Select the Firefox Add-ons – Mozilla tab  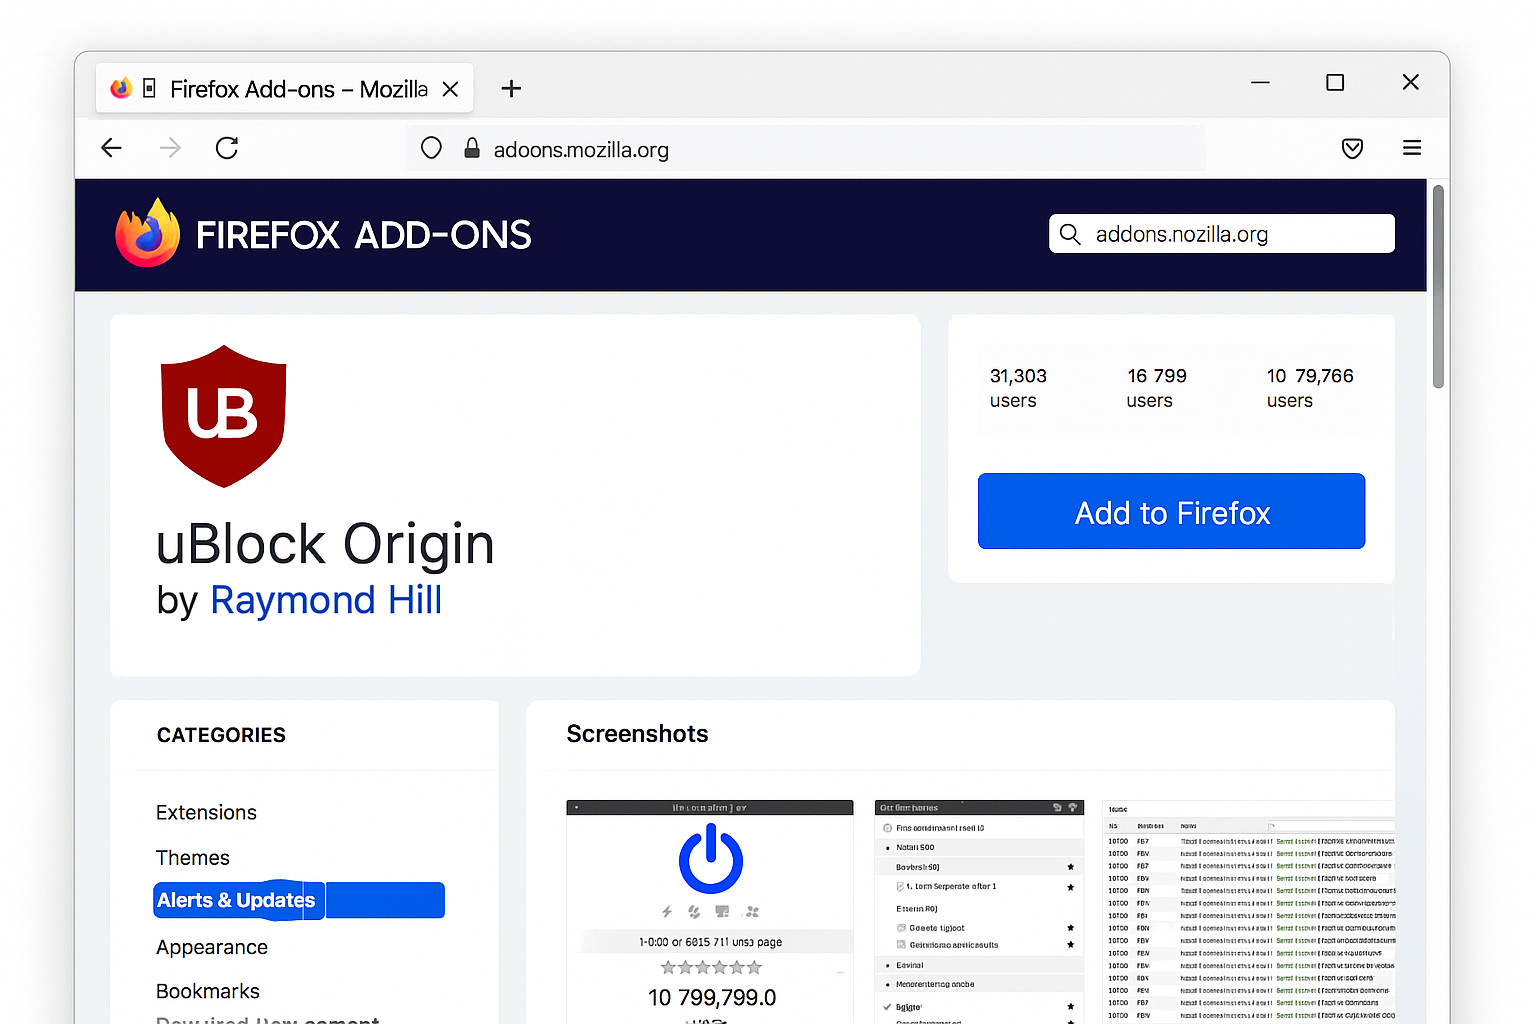pyautogui.click(x=284, y=89)
